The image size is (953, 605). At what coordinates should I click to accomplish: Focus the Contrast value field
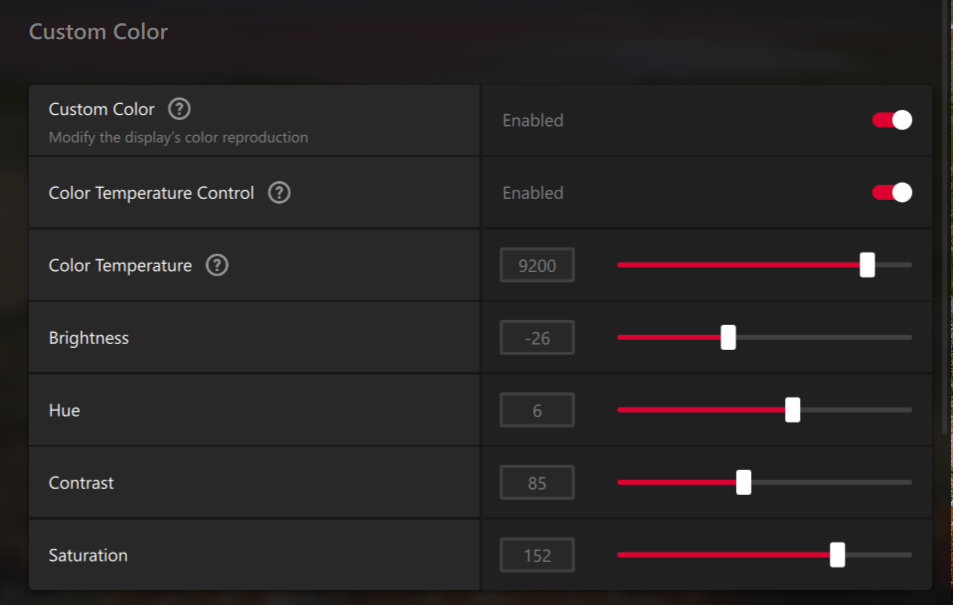(x=538, y=483)
